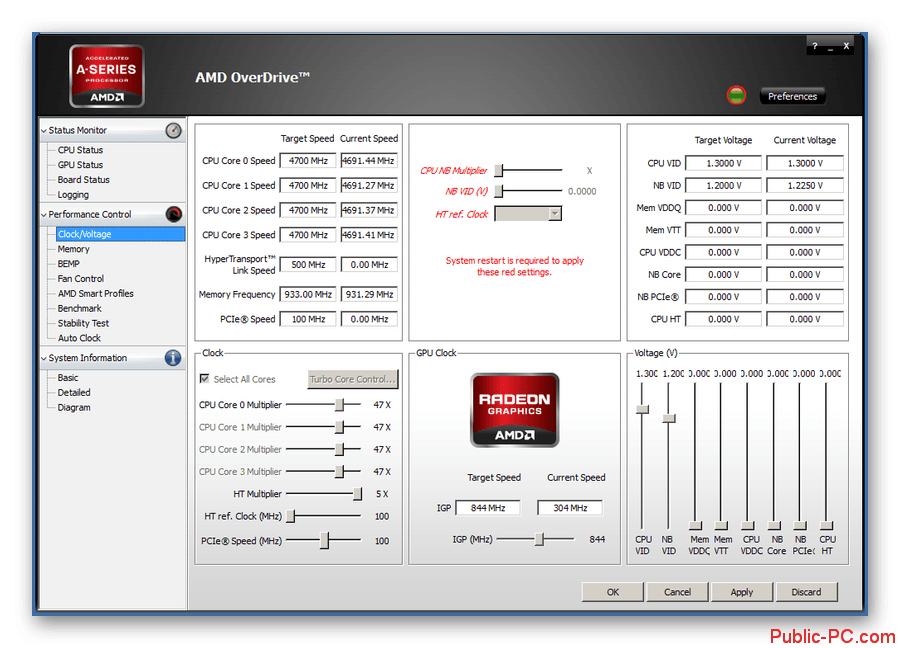Viewport: 900px width, 648px height.
Task: Click the IGP (MHz) slider handle
Action: pos(539,539)
